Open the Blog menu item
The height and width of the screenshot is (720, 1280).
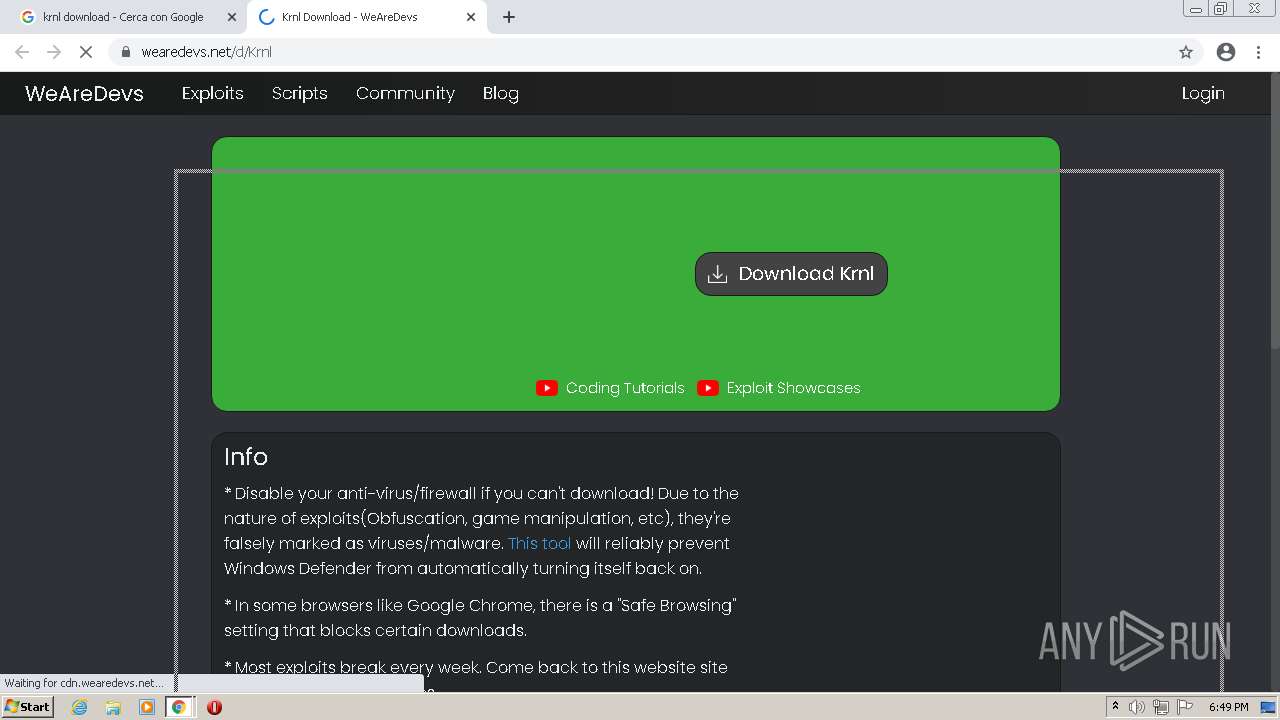click(x=500, y=93)
